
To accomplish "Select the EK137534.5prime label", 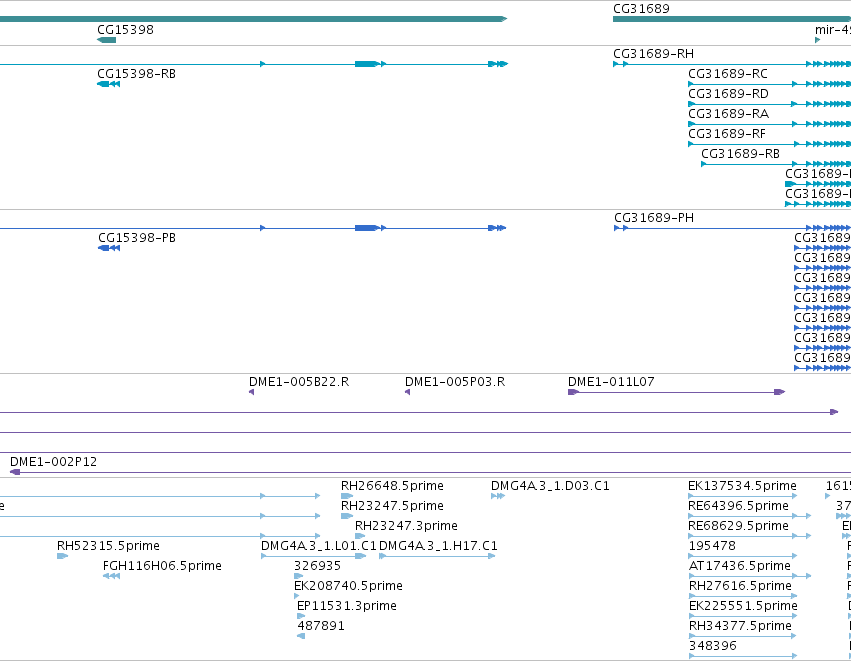I will click(742, 486).
